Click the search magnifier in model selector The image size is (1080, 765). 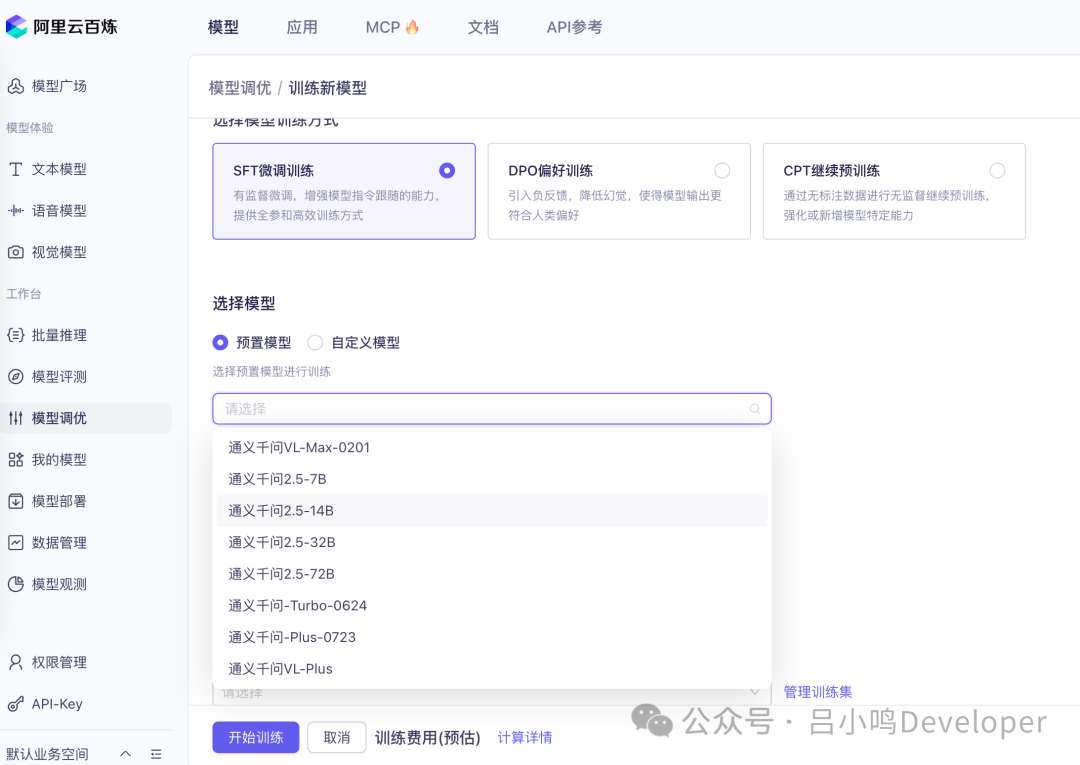coord(755,409)
